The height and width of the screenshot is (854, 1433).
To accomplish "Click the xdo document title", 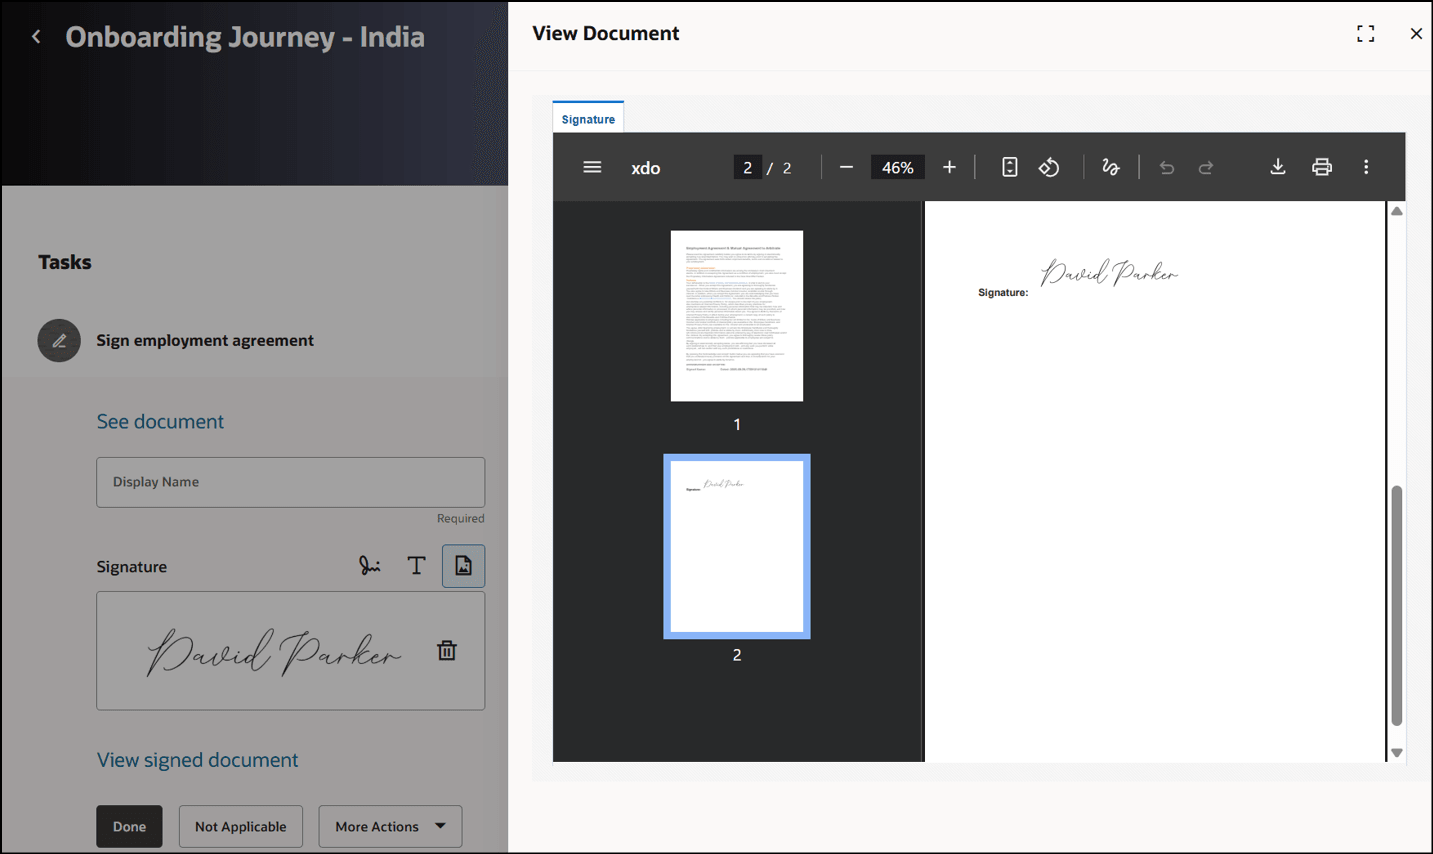I will [645, 168].
